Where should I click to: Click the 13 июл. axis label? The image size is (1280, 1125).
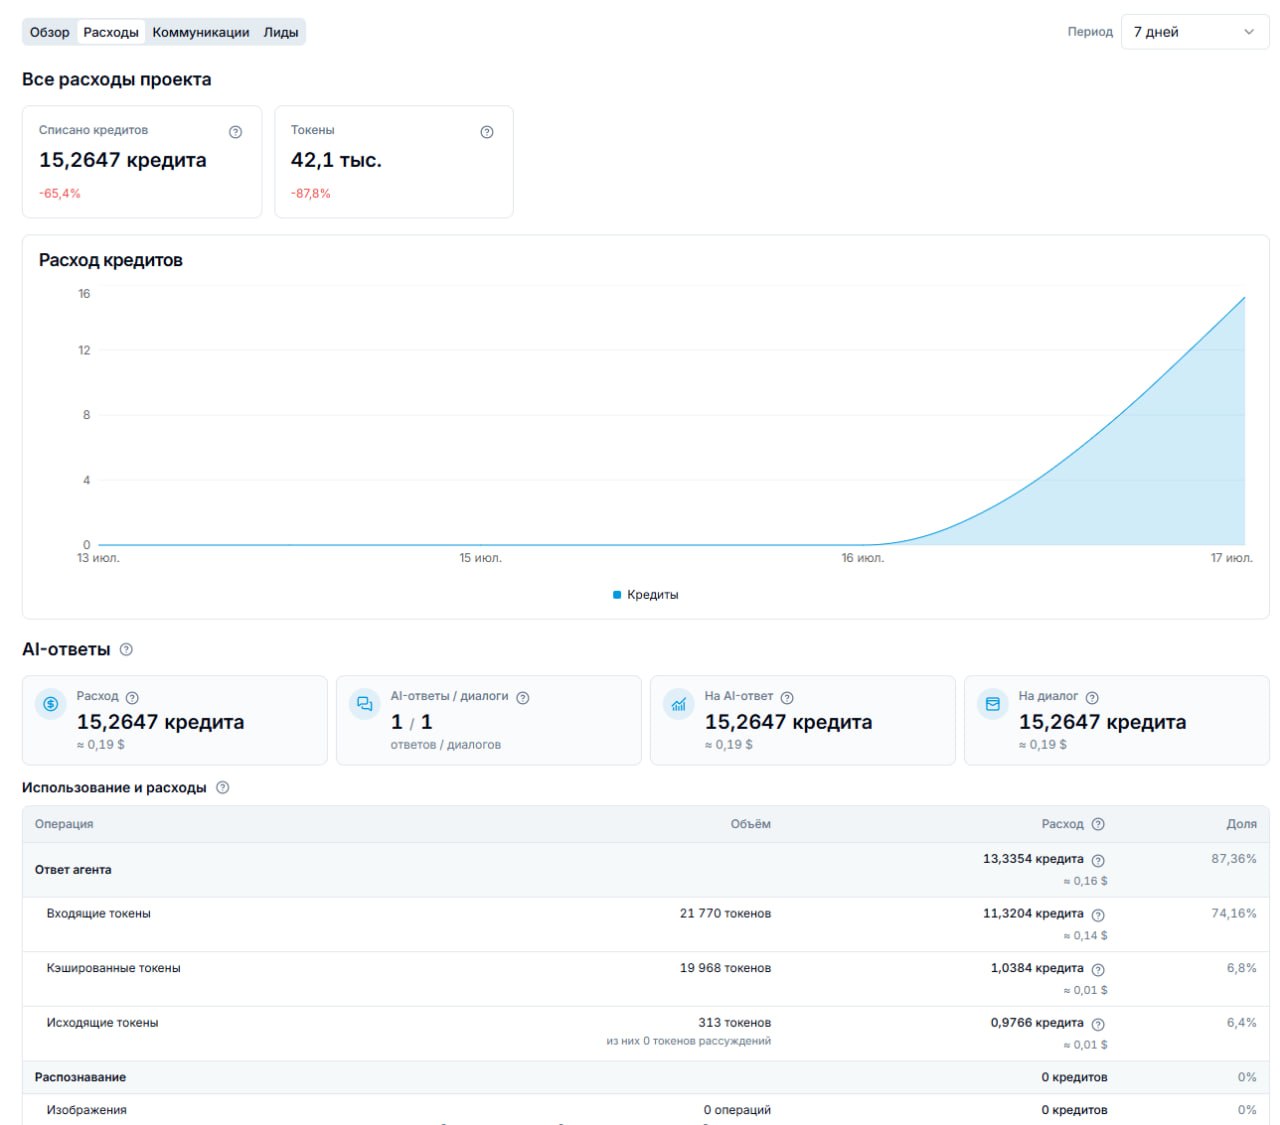point(98,558)
